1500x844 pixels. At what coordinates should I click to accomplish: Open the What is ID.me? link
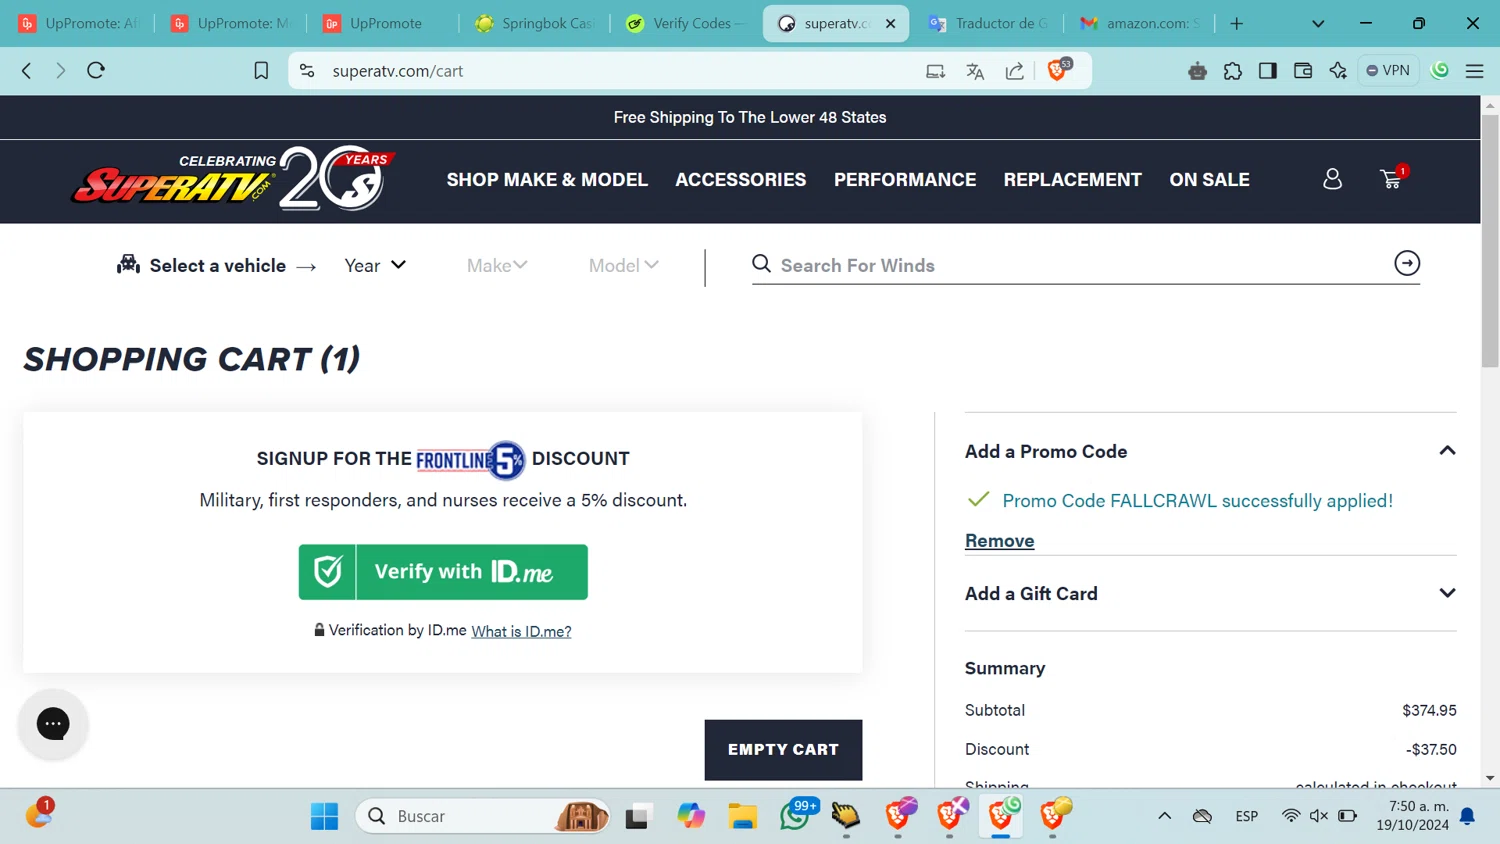521,631
